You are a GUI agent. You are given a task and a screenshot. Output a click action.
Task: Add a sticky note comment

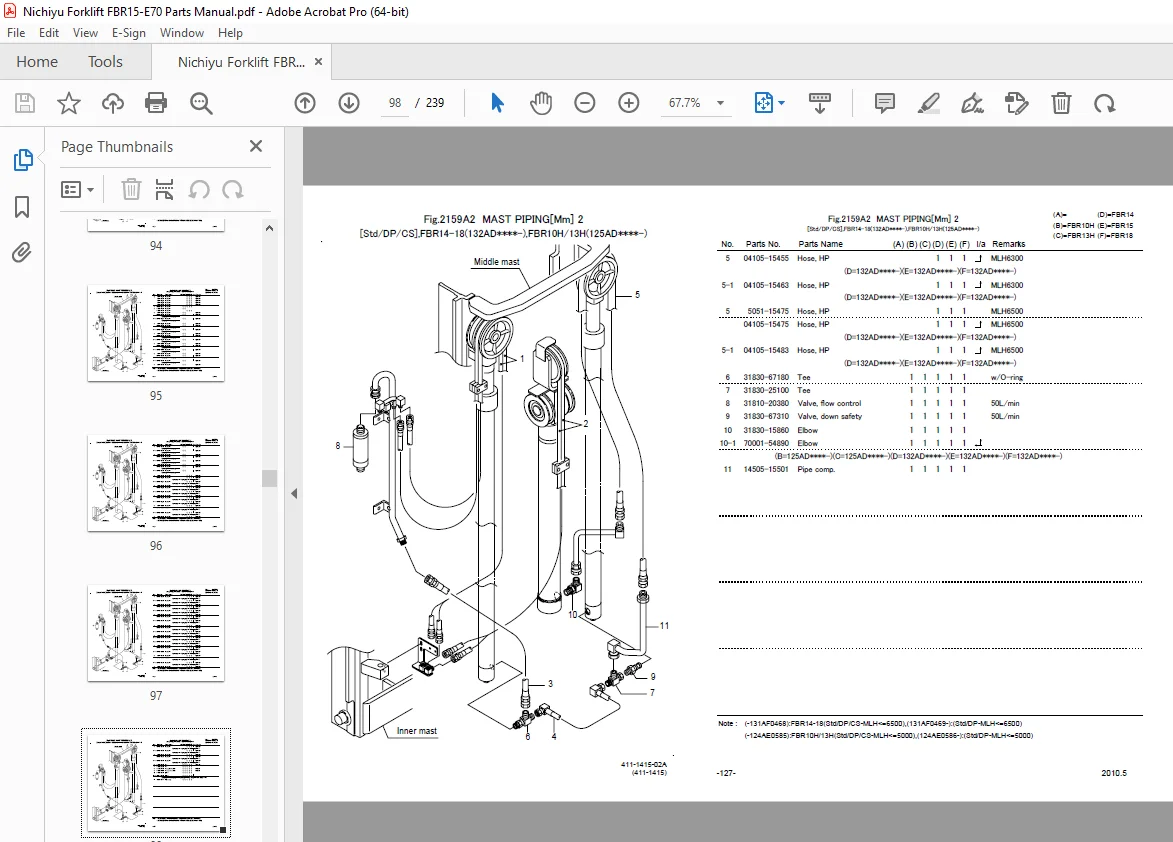tap(885, 103)
